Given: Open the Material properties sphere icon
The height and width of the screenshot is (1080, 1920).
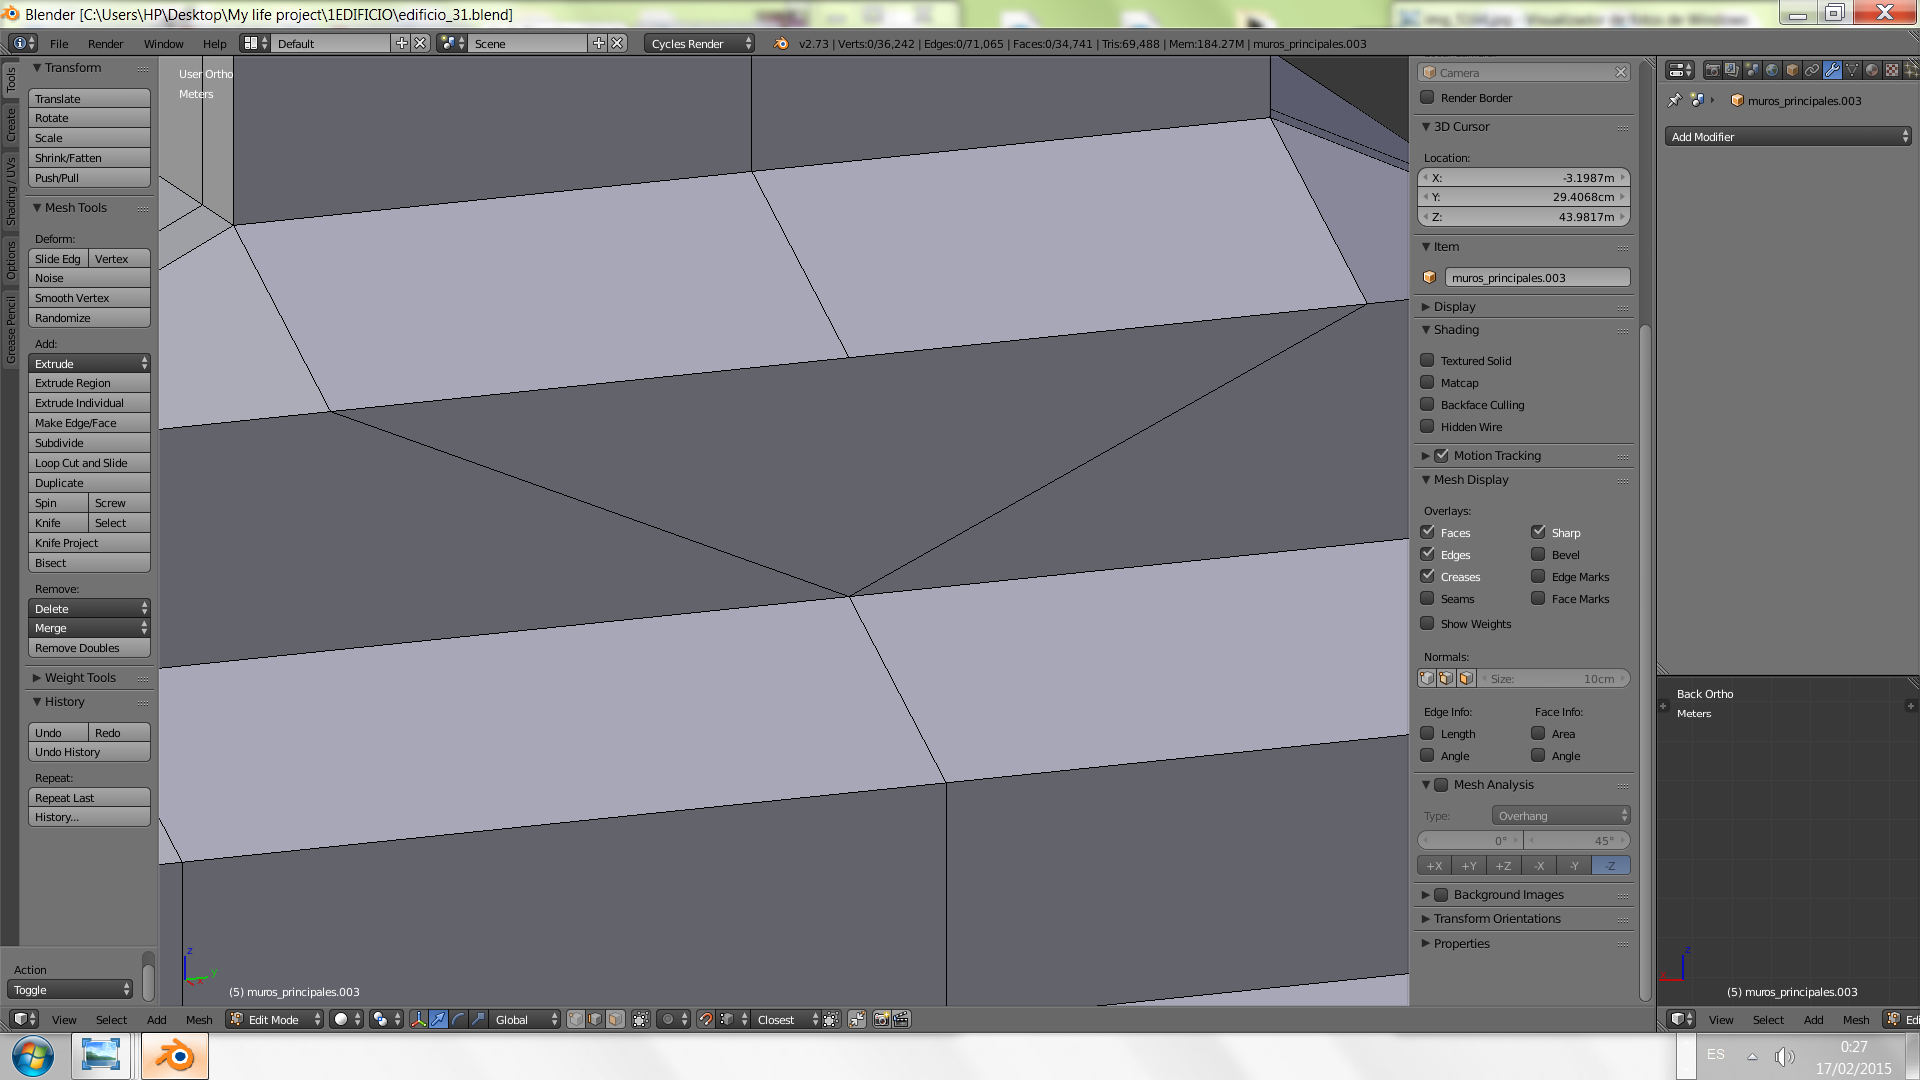Looking at the screenshot, I should [1872, 70].
